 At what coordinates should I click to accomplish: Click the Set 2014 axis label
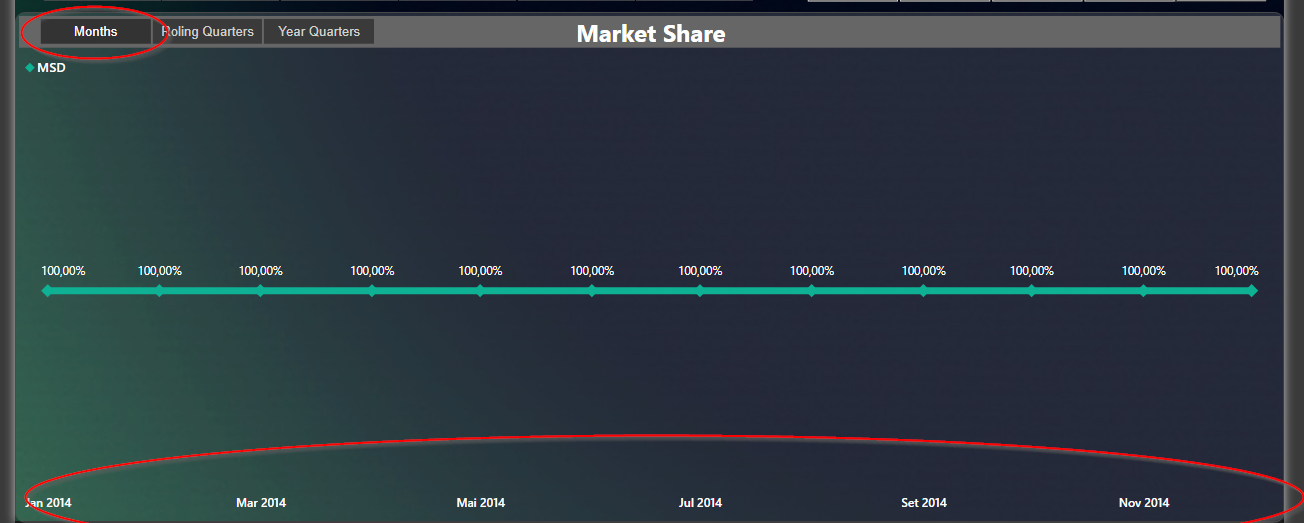pyautogui.click(x=924, y=503)
